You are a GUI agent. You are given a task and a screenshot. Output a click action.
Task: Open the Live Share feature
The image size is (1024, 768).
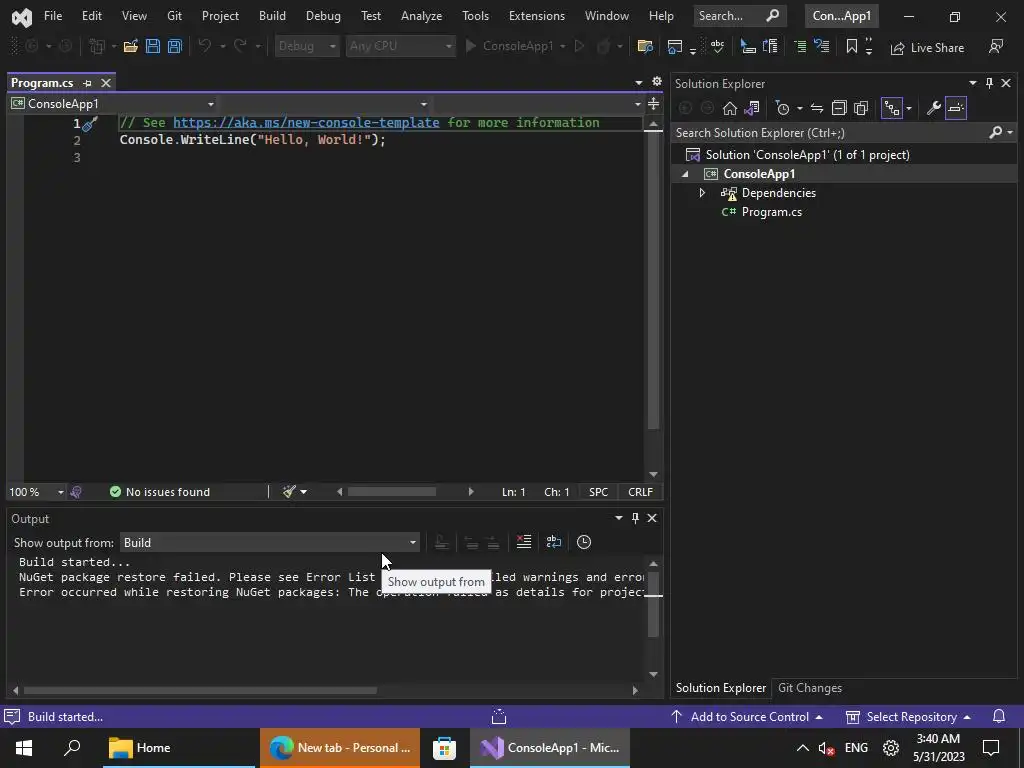tap(927, 48)
